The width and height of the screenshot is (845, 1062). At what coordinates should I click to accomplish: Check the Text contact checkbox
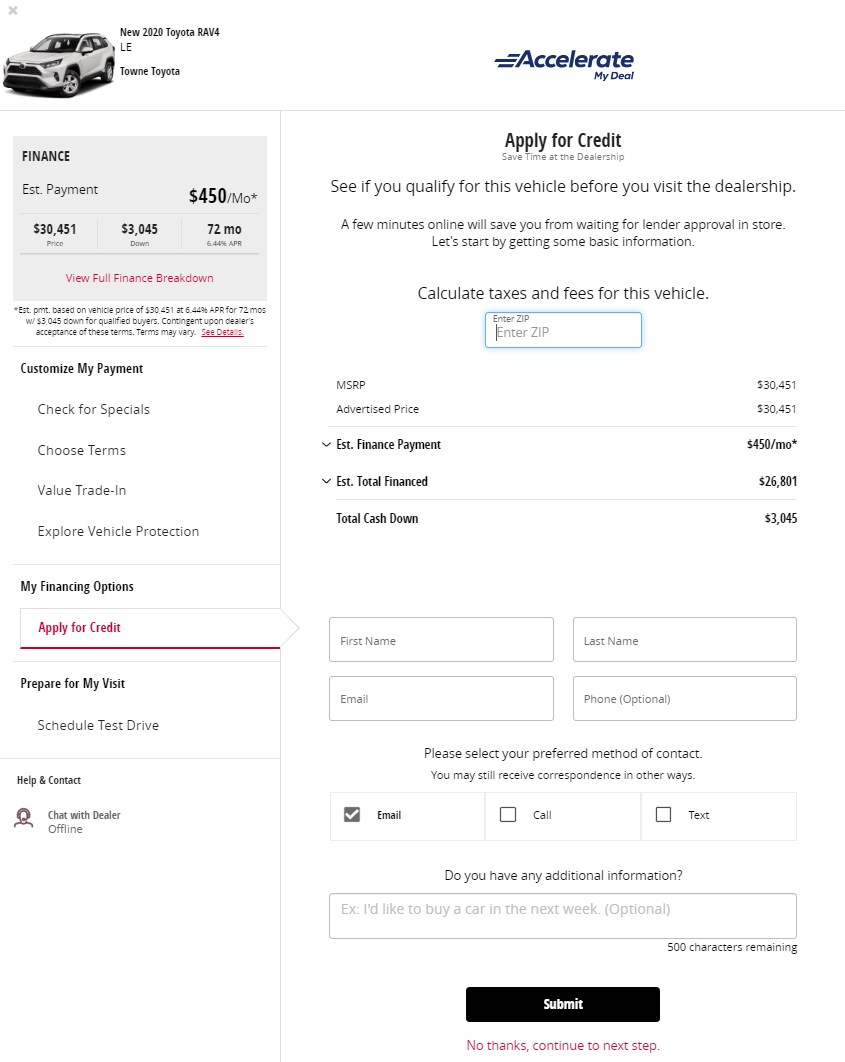[x=664, y=814]
